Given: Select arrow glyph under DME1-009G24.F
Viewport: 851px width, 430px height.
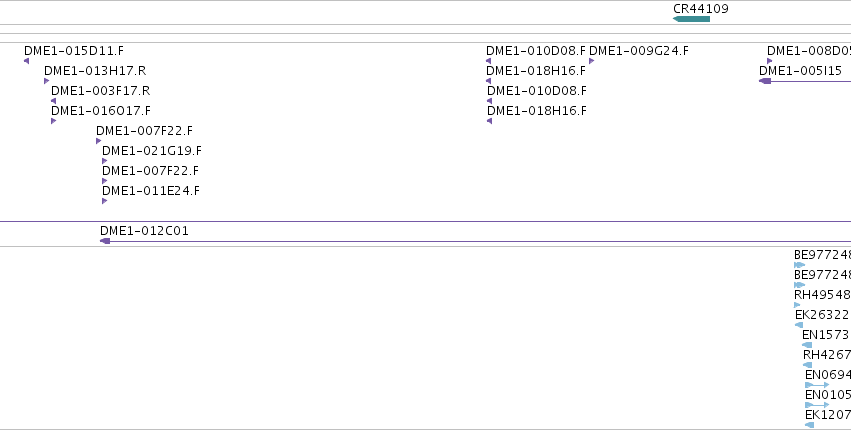Looking at the screenshot, I should pyautogui.click(x=592, y=61).
